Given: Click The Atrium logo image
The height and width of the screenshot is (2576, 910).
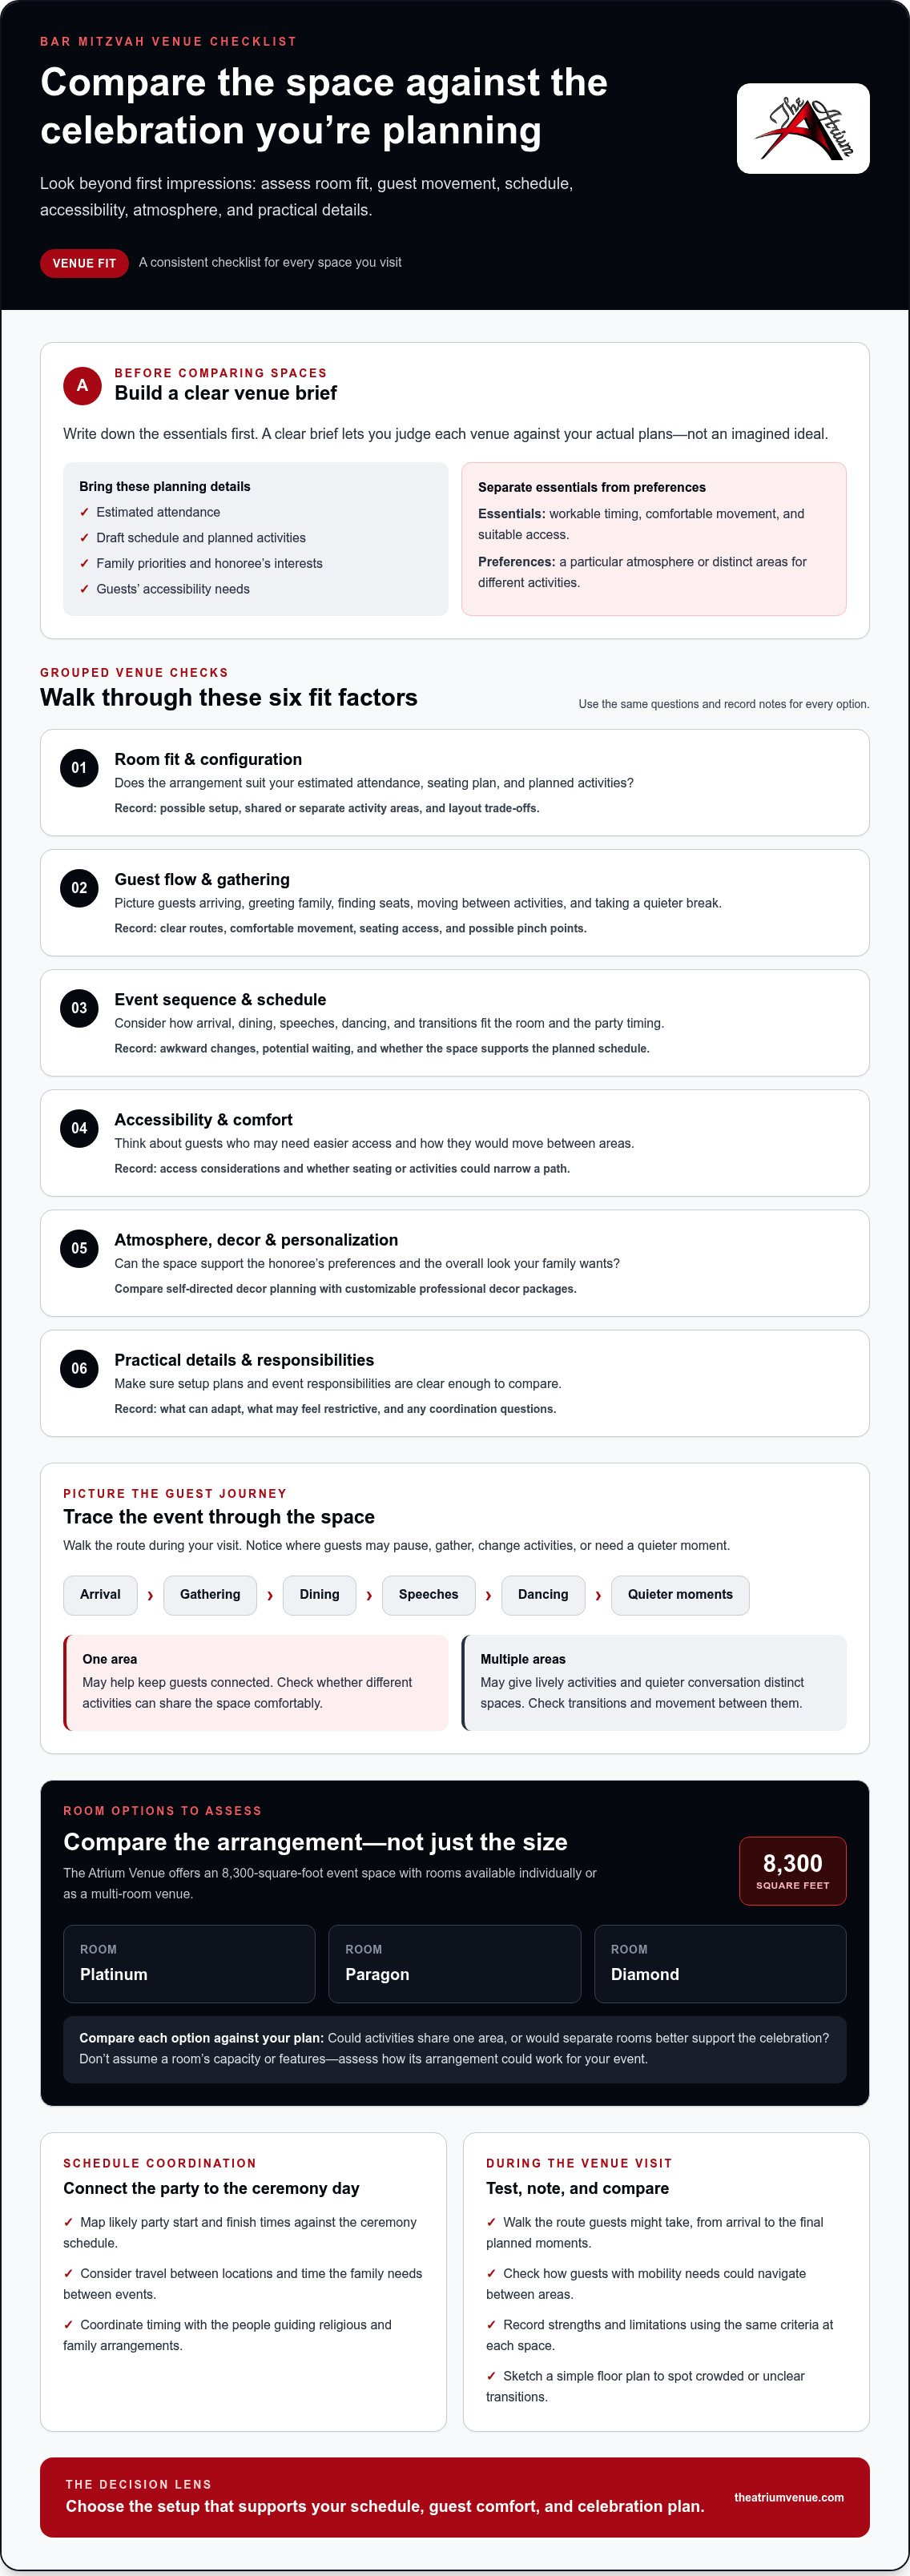Looking at the screenshot, I should point(803,128).
